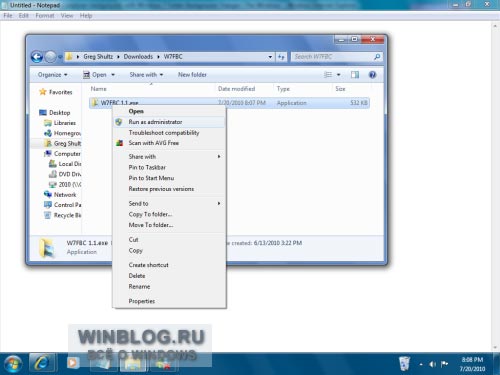The height and width of the screenshot is (375, 500).
Task: Choose Copy To folder
Action: coord(169,214)
